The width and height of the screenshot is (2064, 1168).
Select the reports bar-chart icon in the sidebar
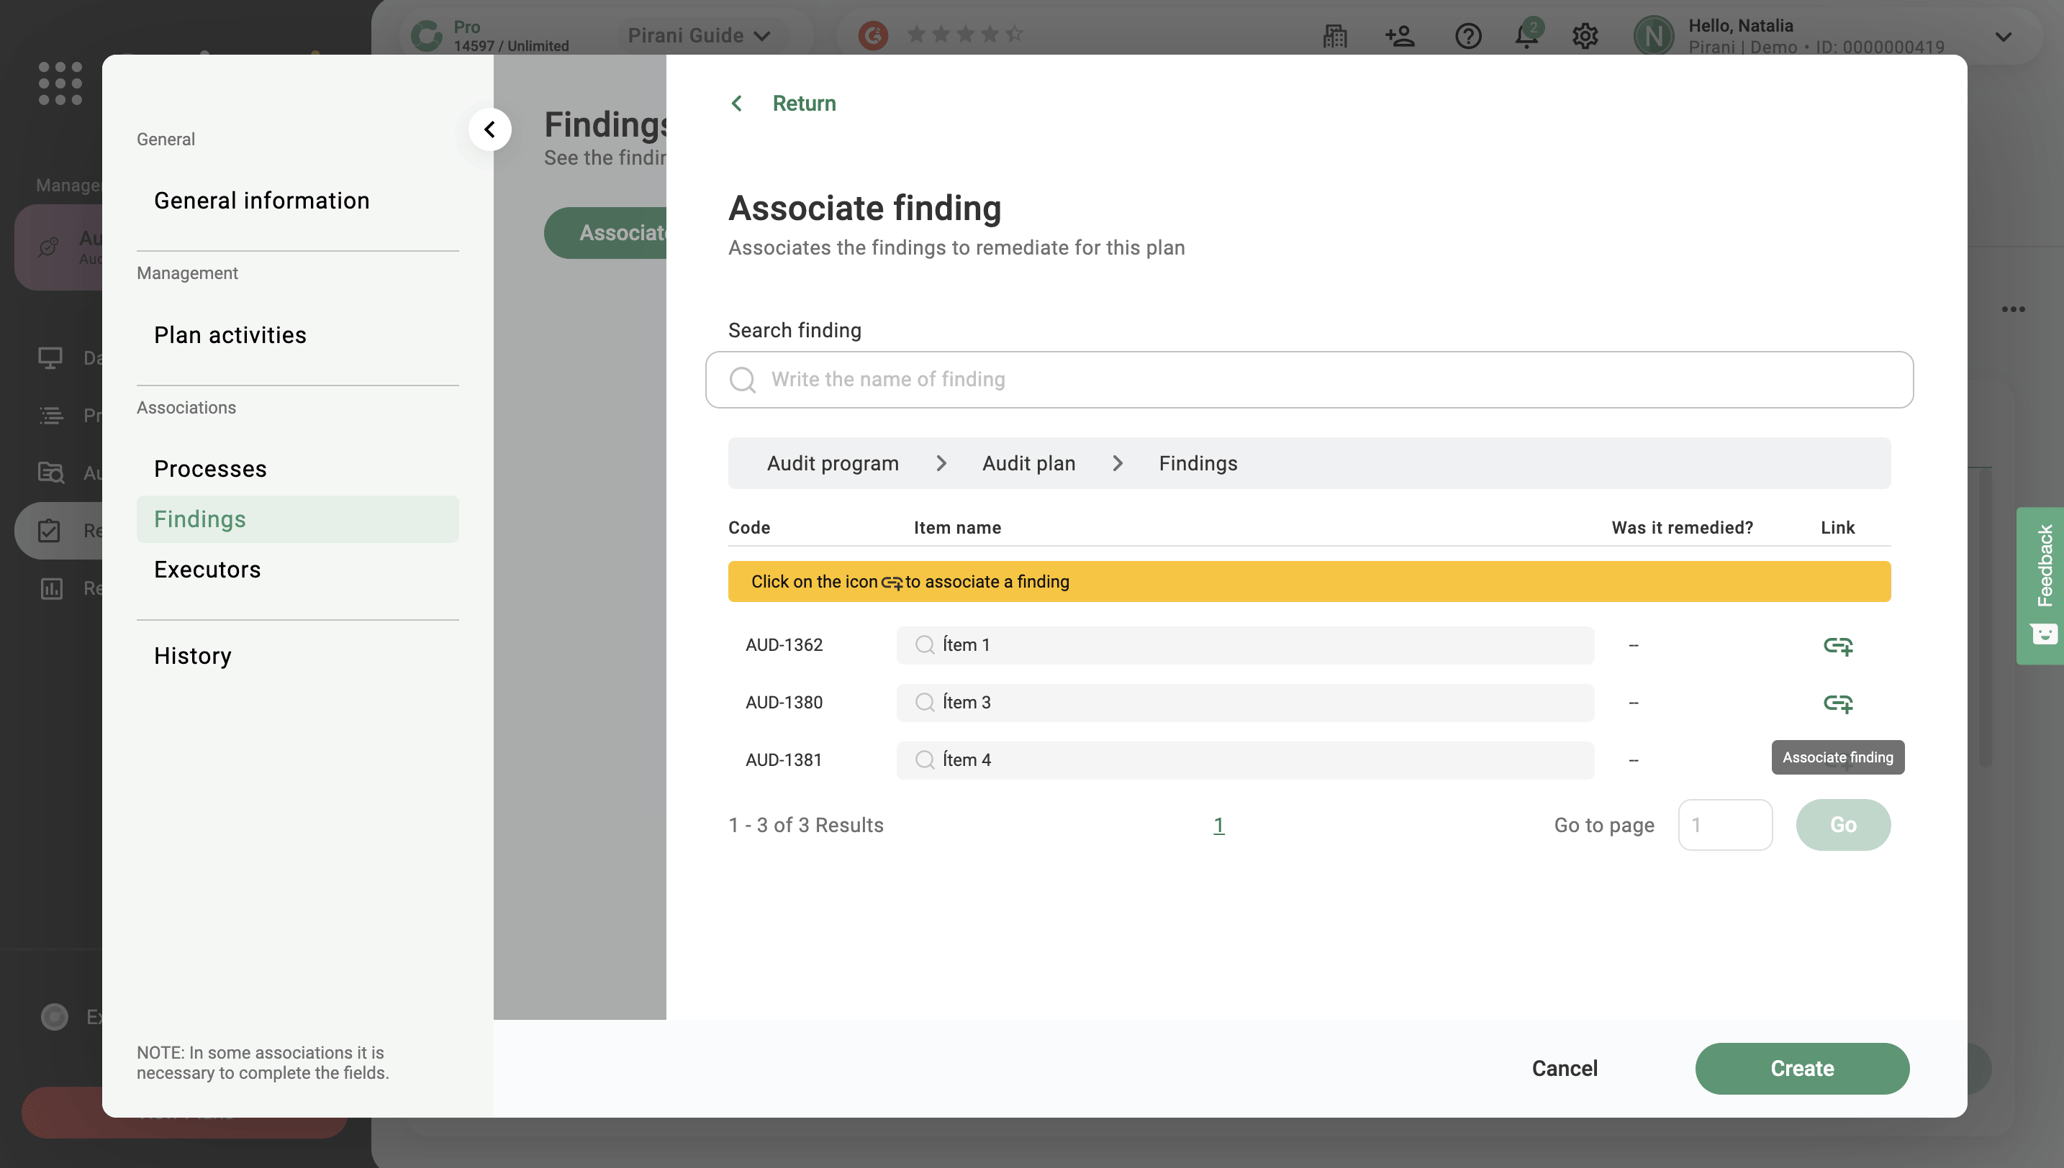51,589
